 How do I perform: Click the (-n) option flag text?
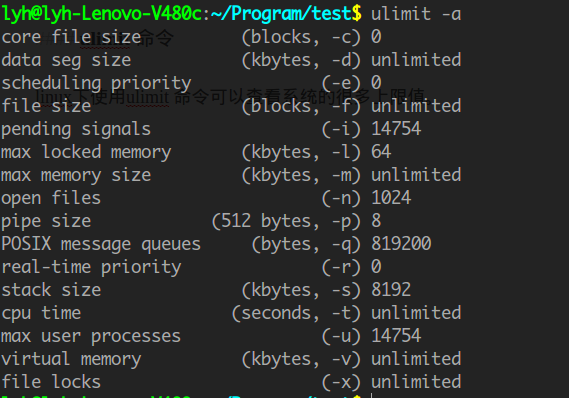tap(341, 198)
